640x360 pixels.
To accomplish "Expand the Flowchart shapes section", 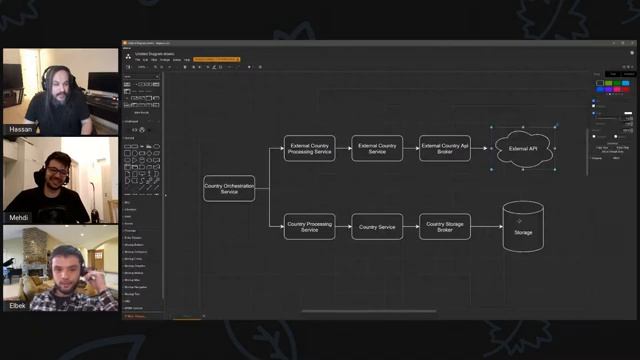I will 131,231.
